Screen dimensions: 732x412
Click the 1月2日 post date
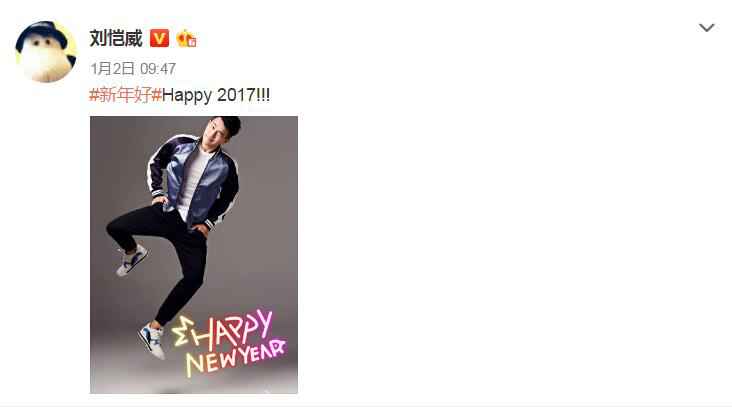click(x=113, y=69)
